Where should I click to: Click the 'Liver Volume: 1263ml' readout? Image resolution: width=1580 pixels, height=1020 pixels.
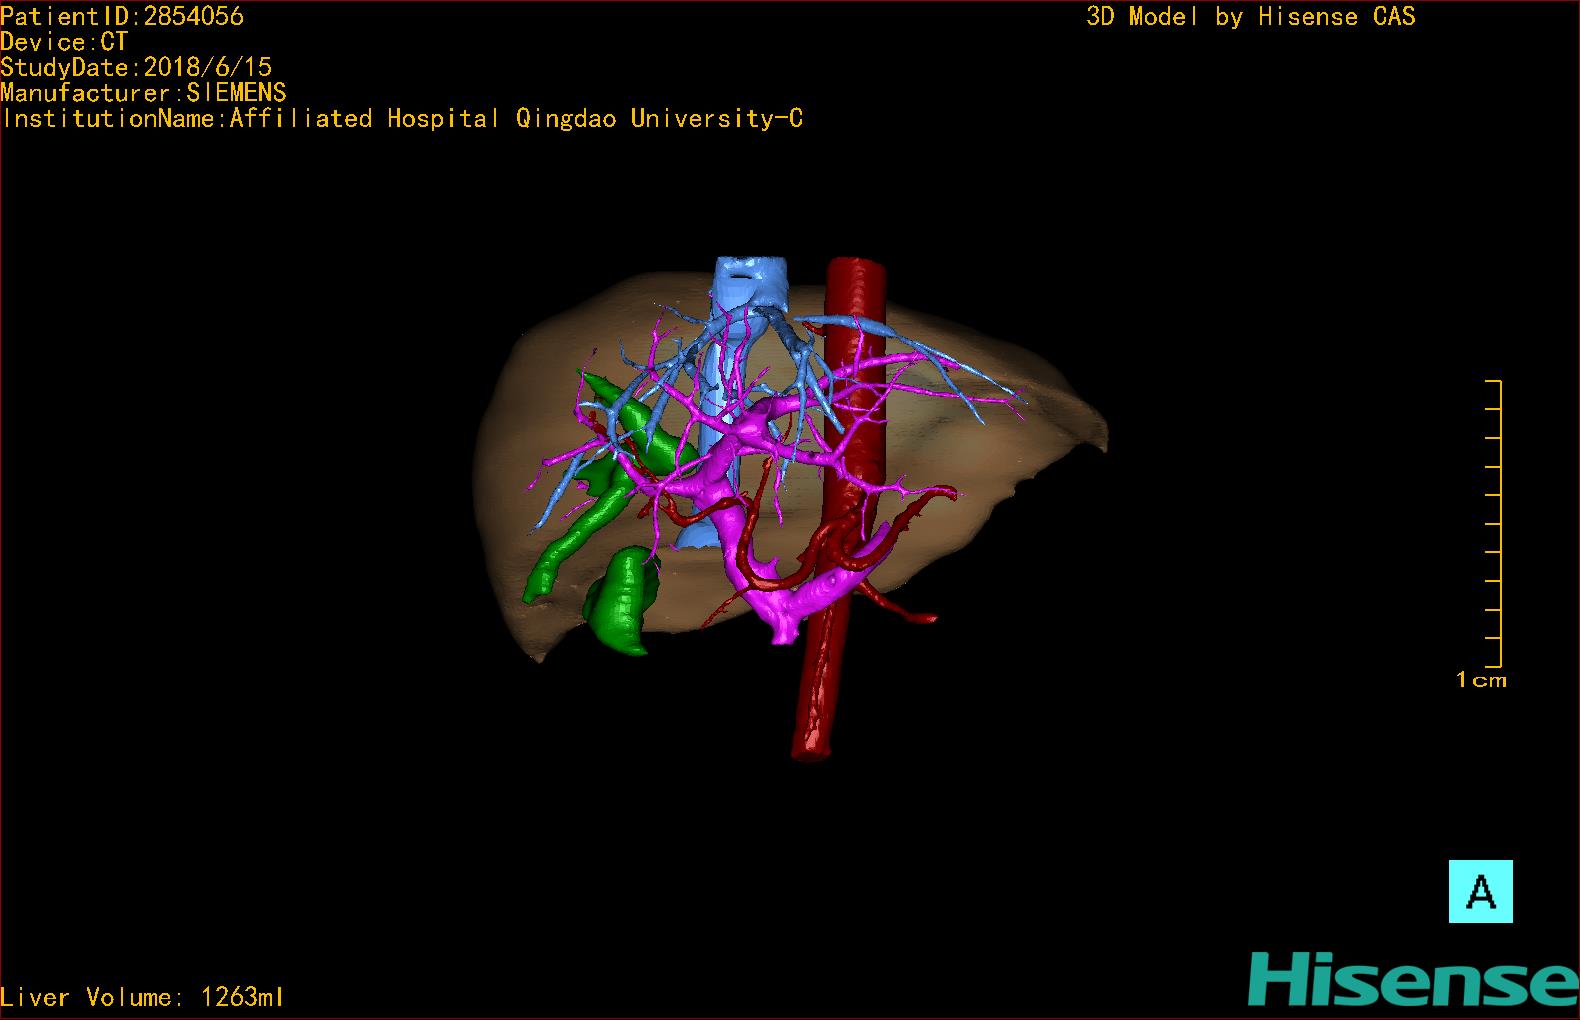click(142, 997)
